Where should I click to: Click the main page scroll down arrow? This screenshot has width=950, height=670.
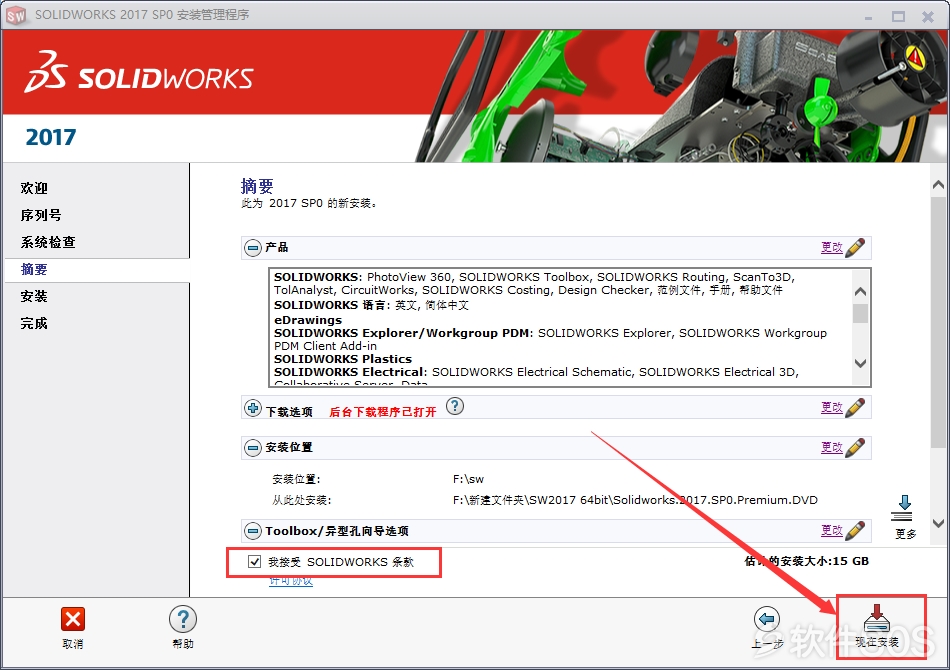[938, 523]
